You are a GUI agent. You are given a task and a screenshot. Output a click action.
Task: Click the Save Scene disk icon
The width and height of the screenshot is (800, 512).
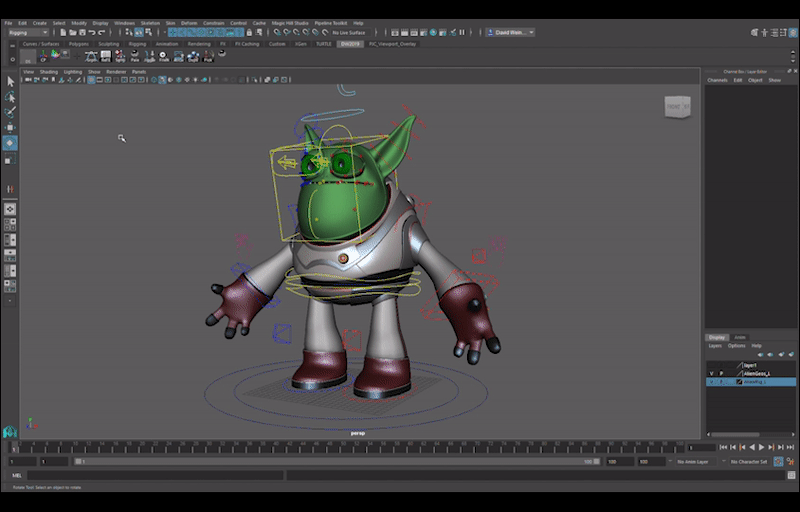point(82,33)
